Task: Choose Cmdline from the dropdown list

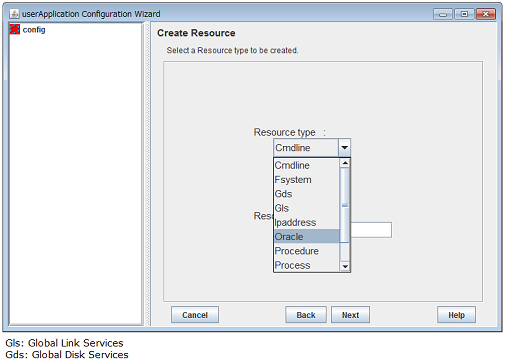Action: pyautogui.click(x=306, y=165)
